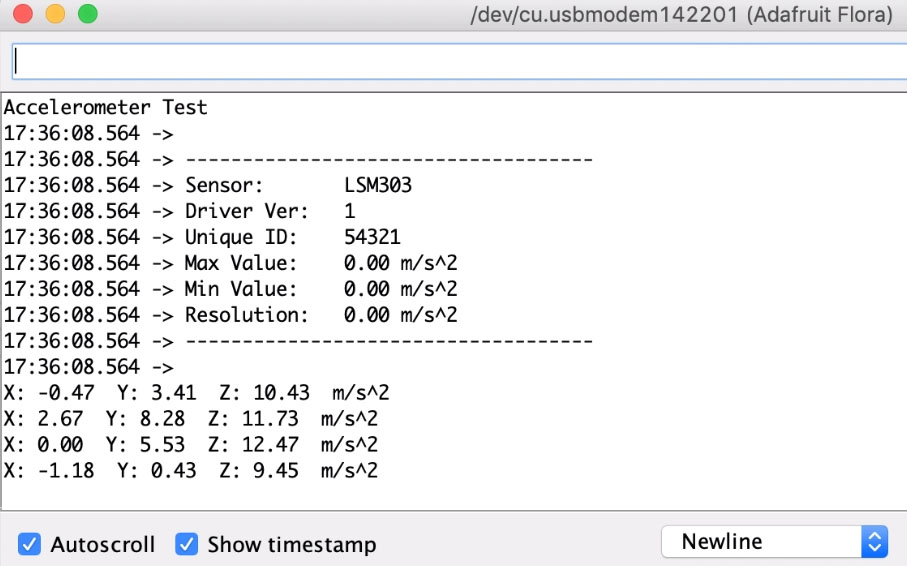Screen dimensions: 907x566
Task: Click the Resolution output line
Action: click(x=231, y=315)
